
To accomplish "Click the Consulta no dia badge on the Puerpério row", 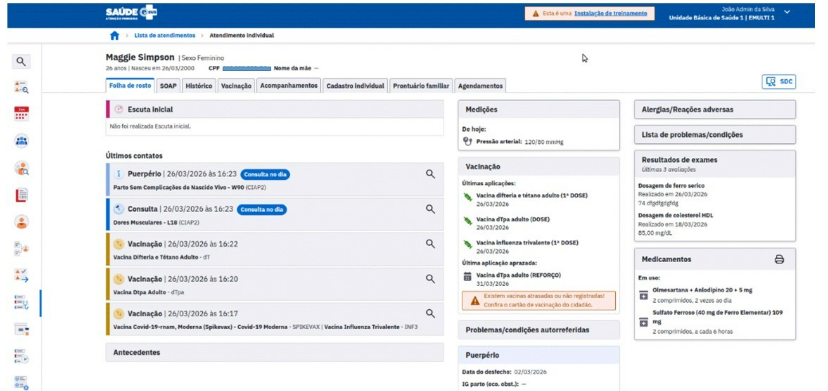I will pos(266,174).
